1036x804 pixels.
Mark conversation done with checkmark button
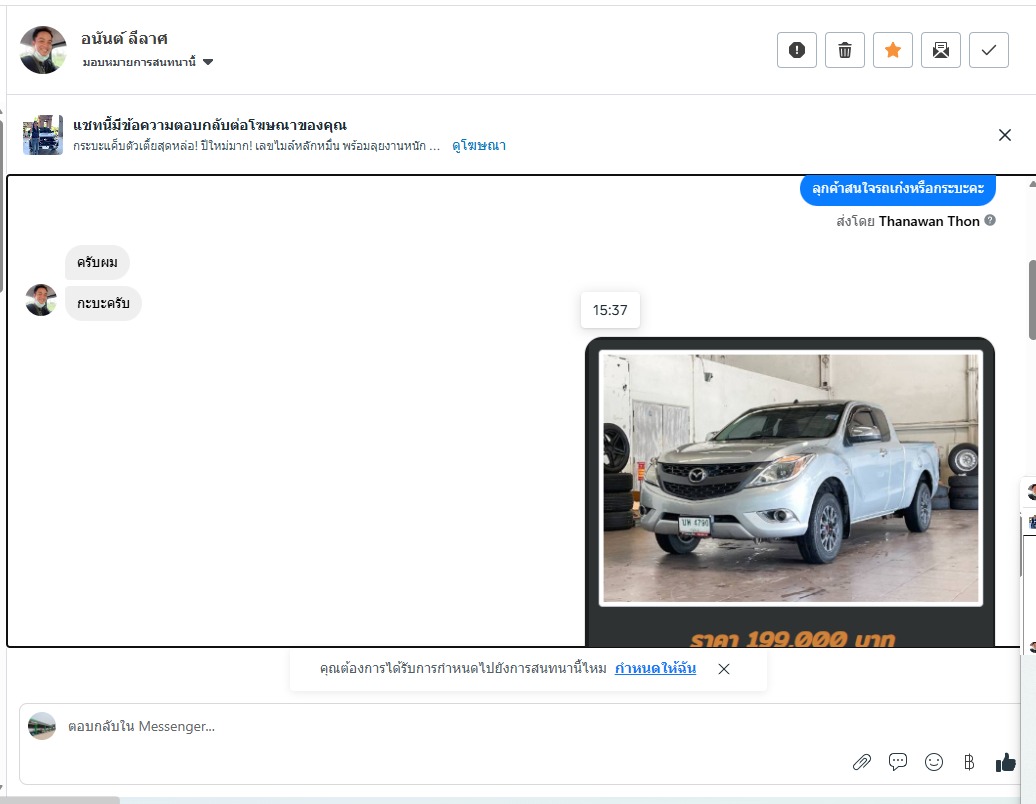989,50
